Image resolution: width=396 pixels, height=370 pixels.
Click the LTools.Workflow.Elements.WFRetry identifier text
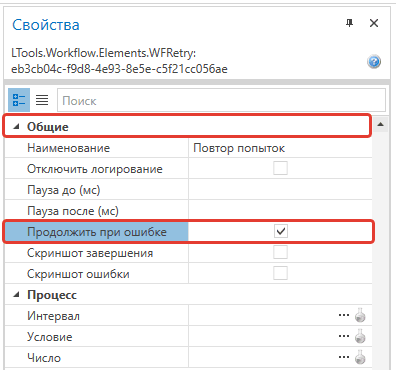(119, 61)
